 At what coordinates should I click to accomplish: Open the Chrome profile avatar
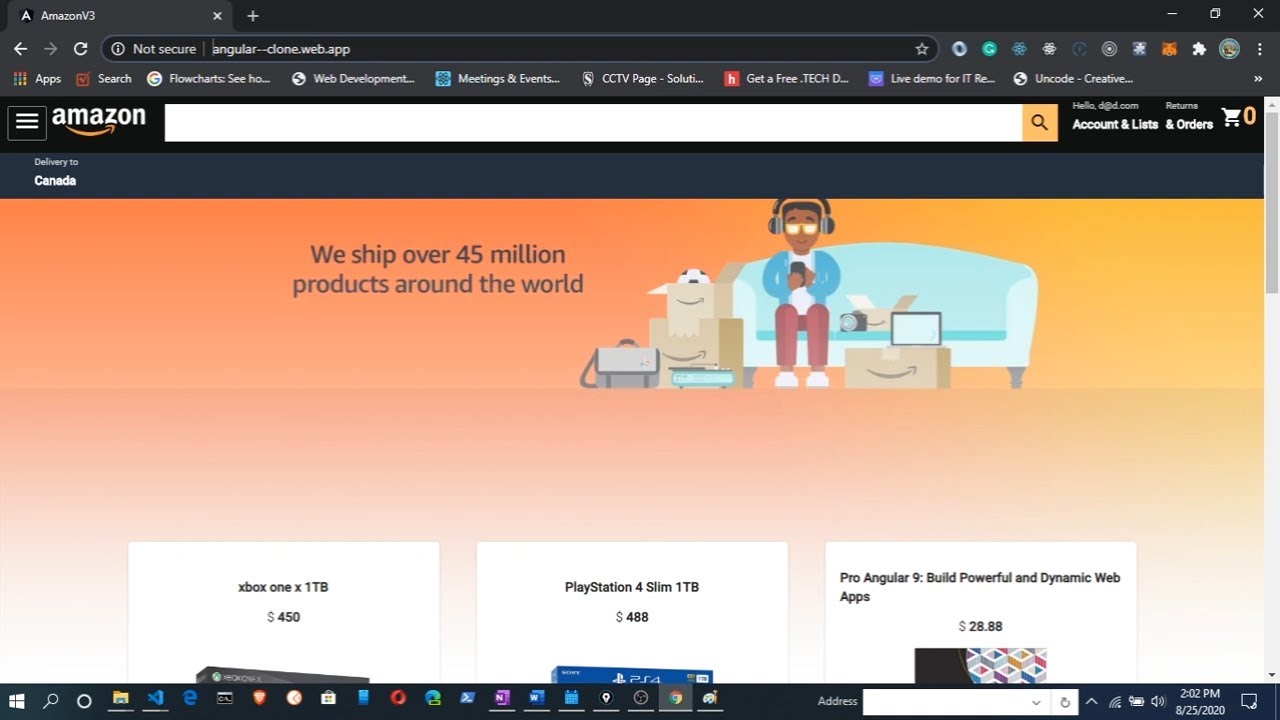(1230, 48)
